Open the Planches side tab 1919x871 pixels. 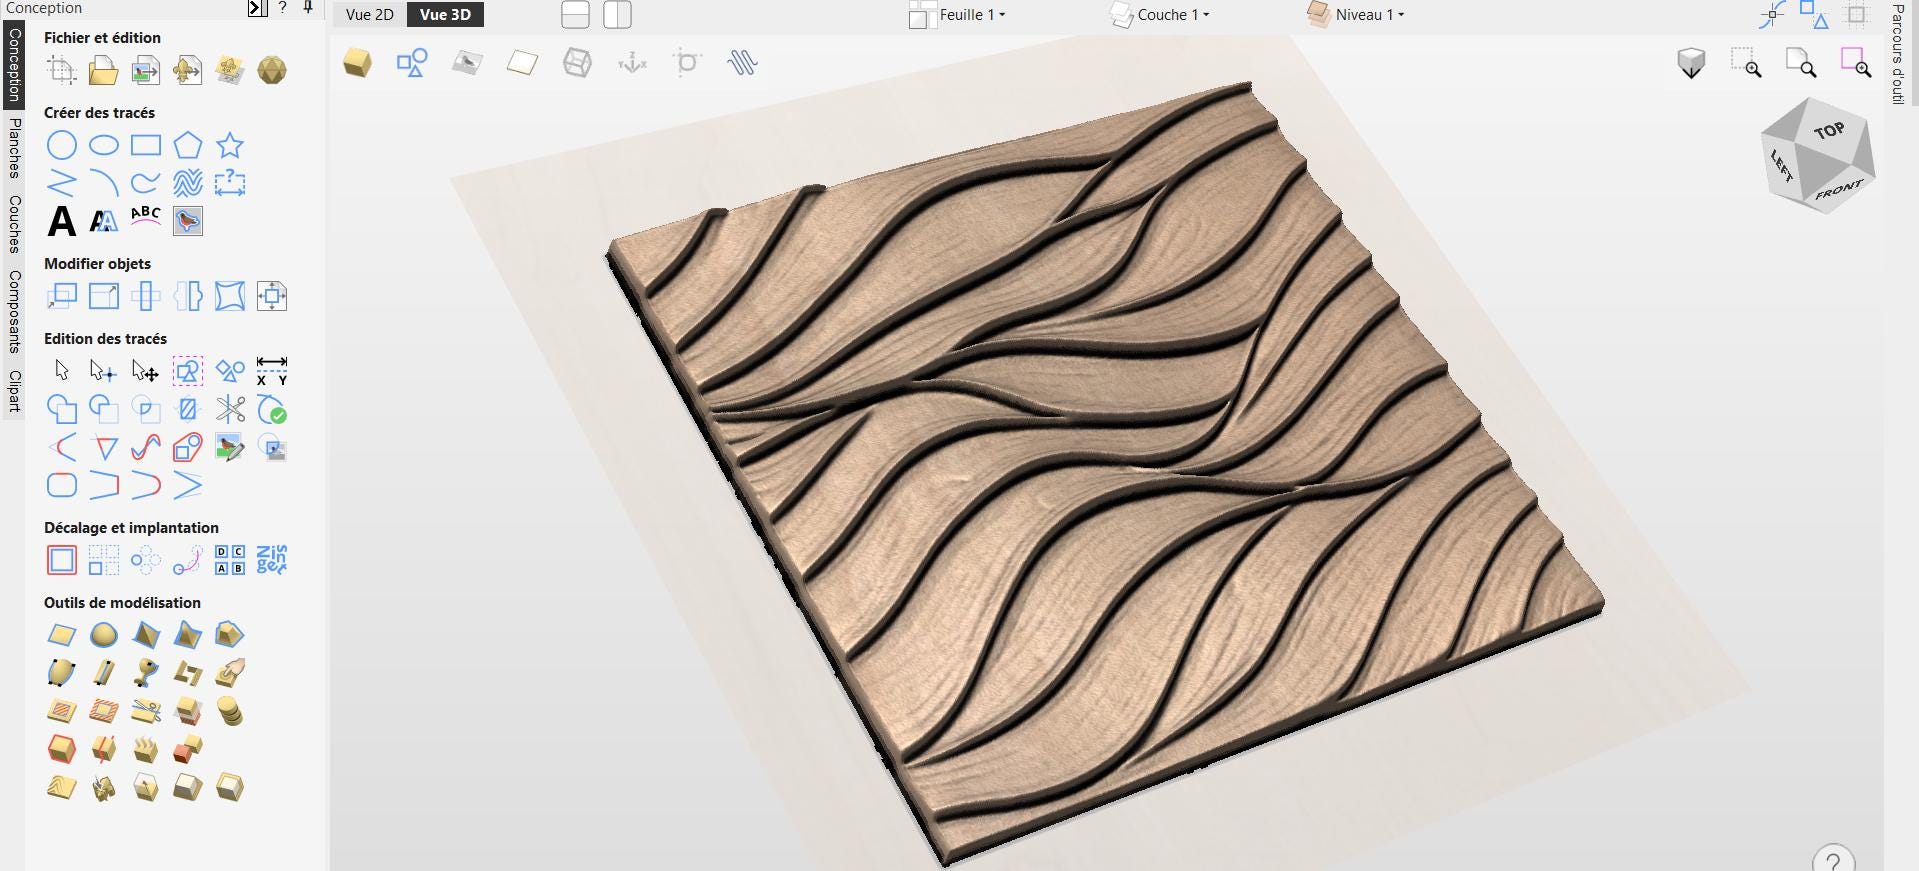pos(14,148)
